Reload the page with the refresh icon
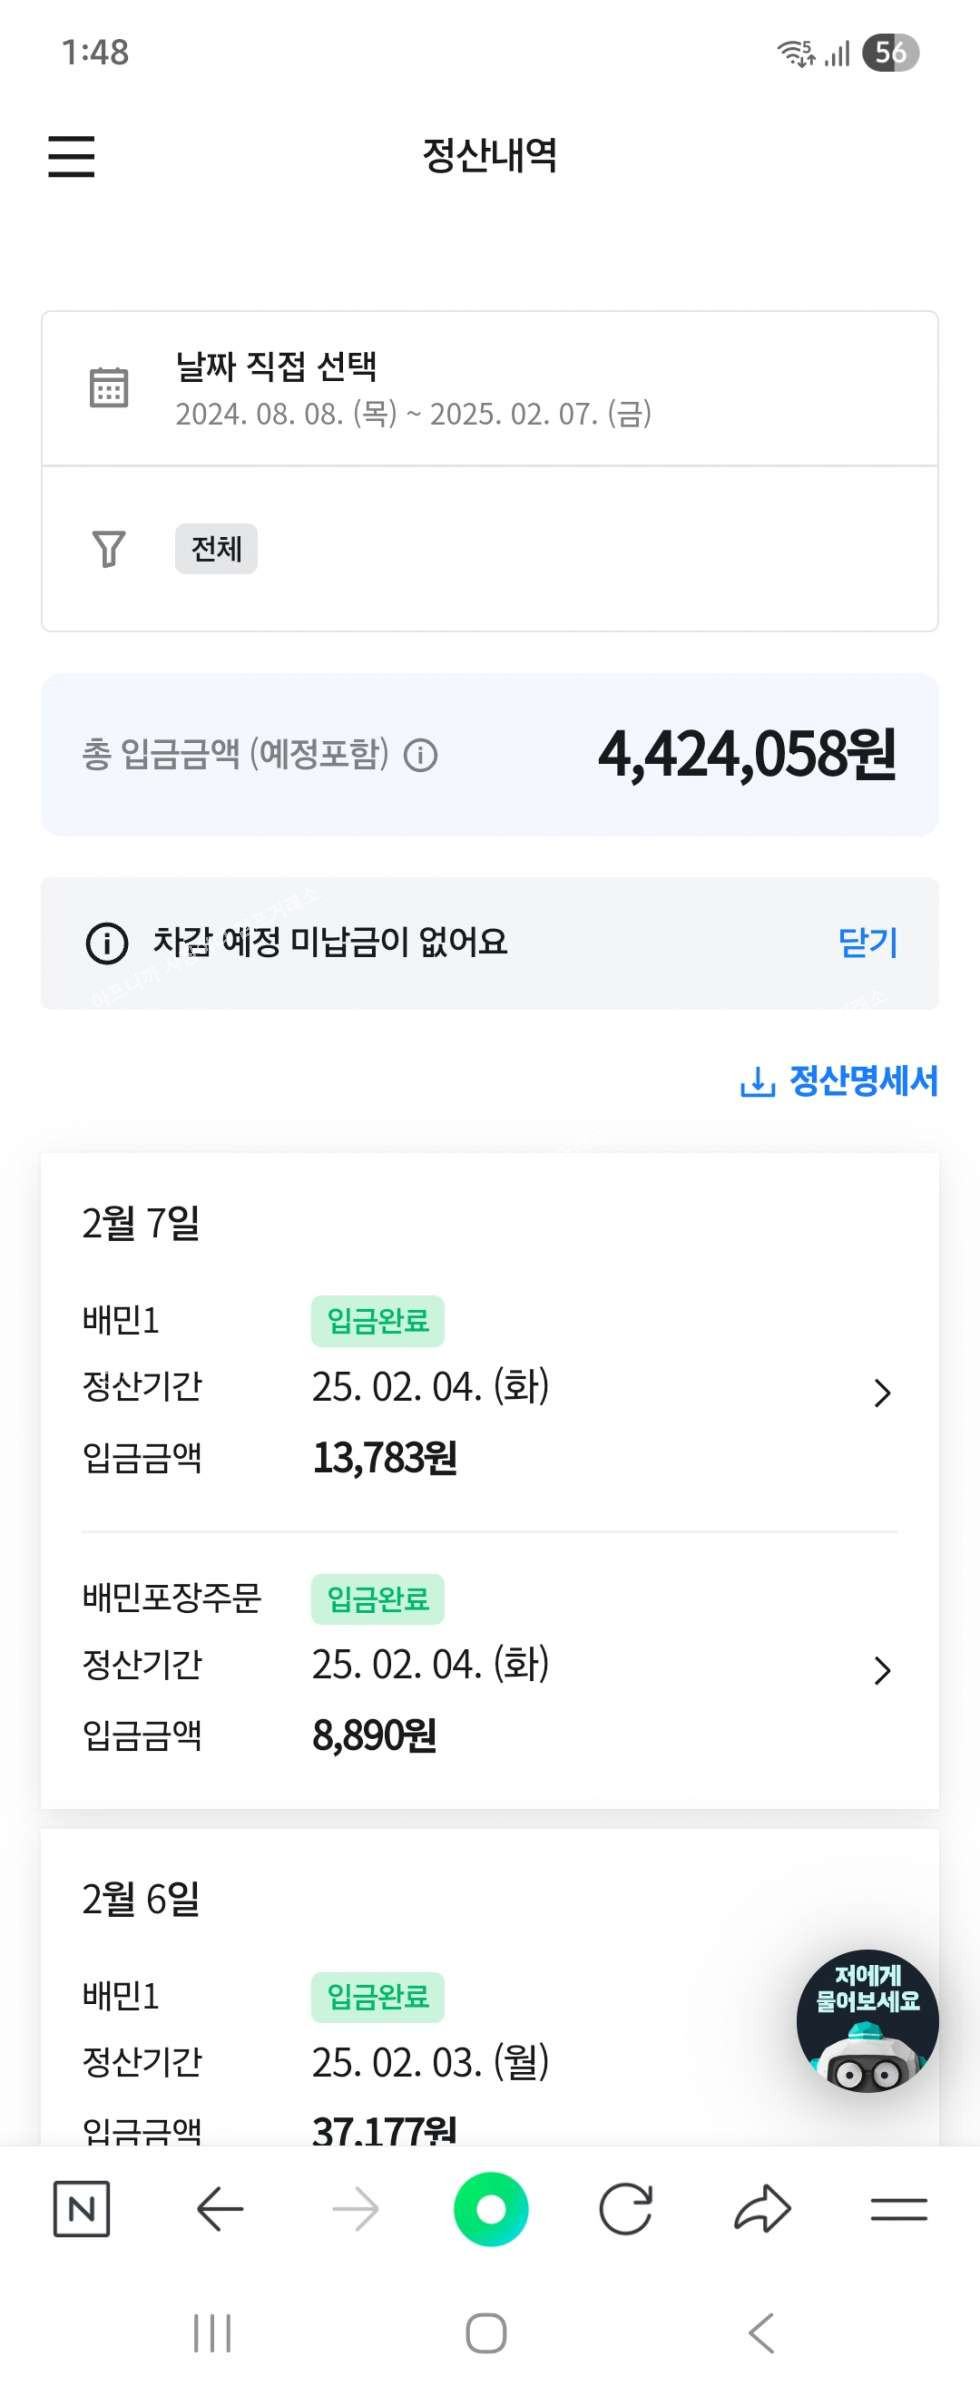Image resolution: width=980 pixels, height=2395 pixels. pyautogui.click(x=626, y=2209)
